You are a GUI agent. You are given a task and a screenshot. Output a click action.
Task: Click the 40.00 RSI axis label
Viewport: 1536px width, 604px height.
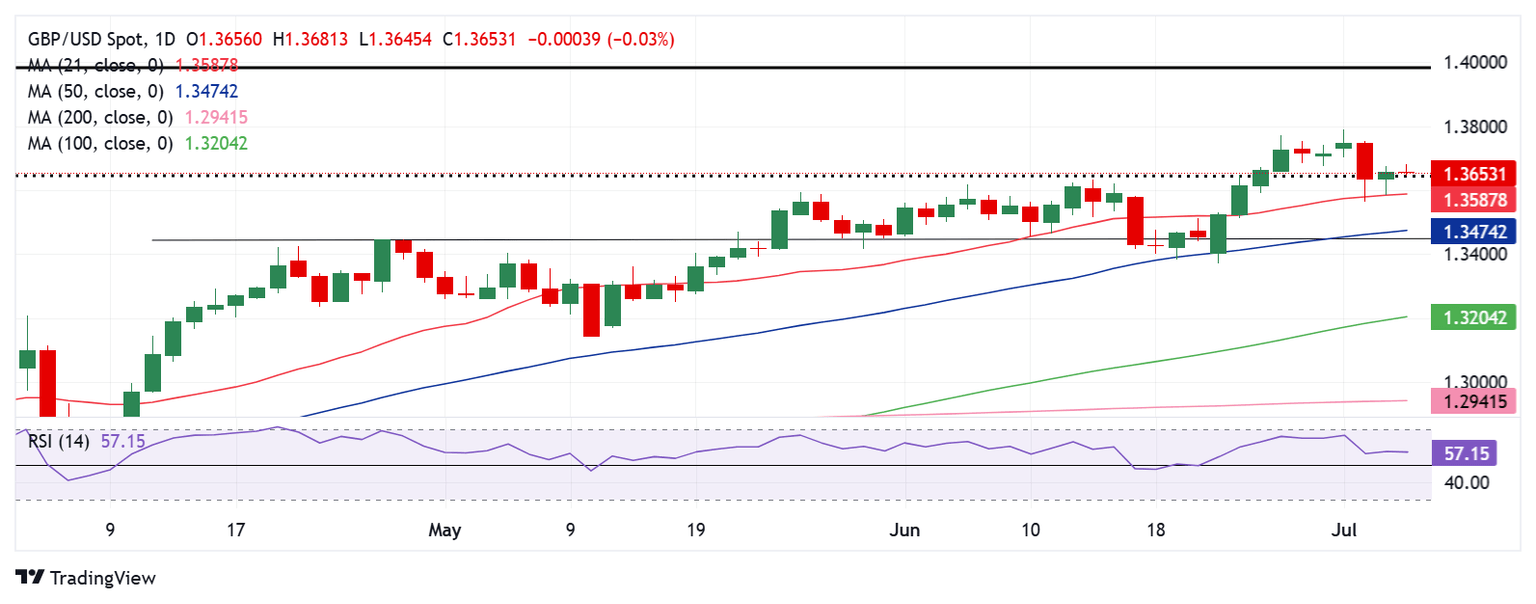pyautogui.click(x=1468, y=483)
